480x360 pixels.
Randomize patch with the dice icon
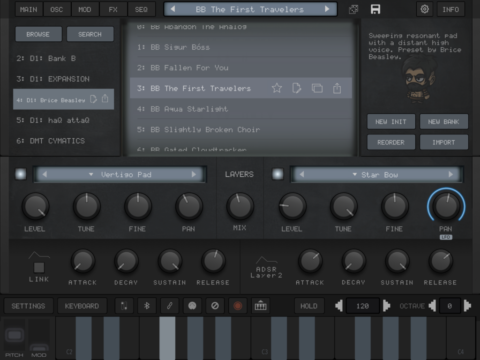pyautogui.click(x=353, y=10)
